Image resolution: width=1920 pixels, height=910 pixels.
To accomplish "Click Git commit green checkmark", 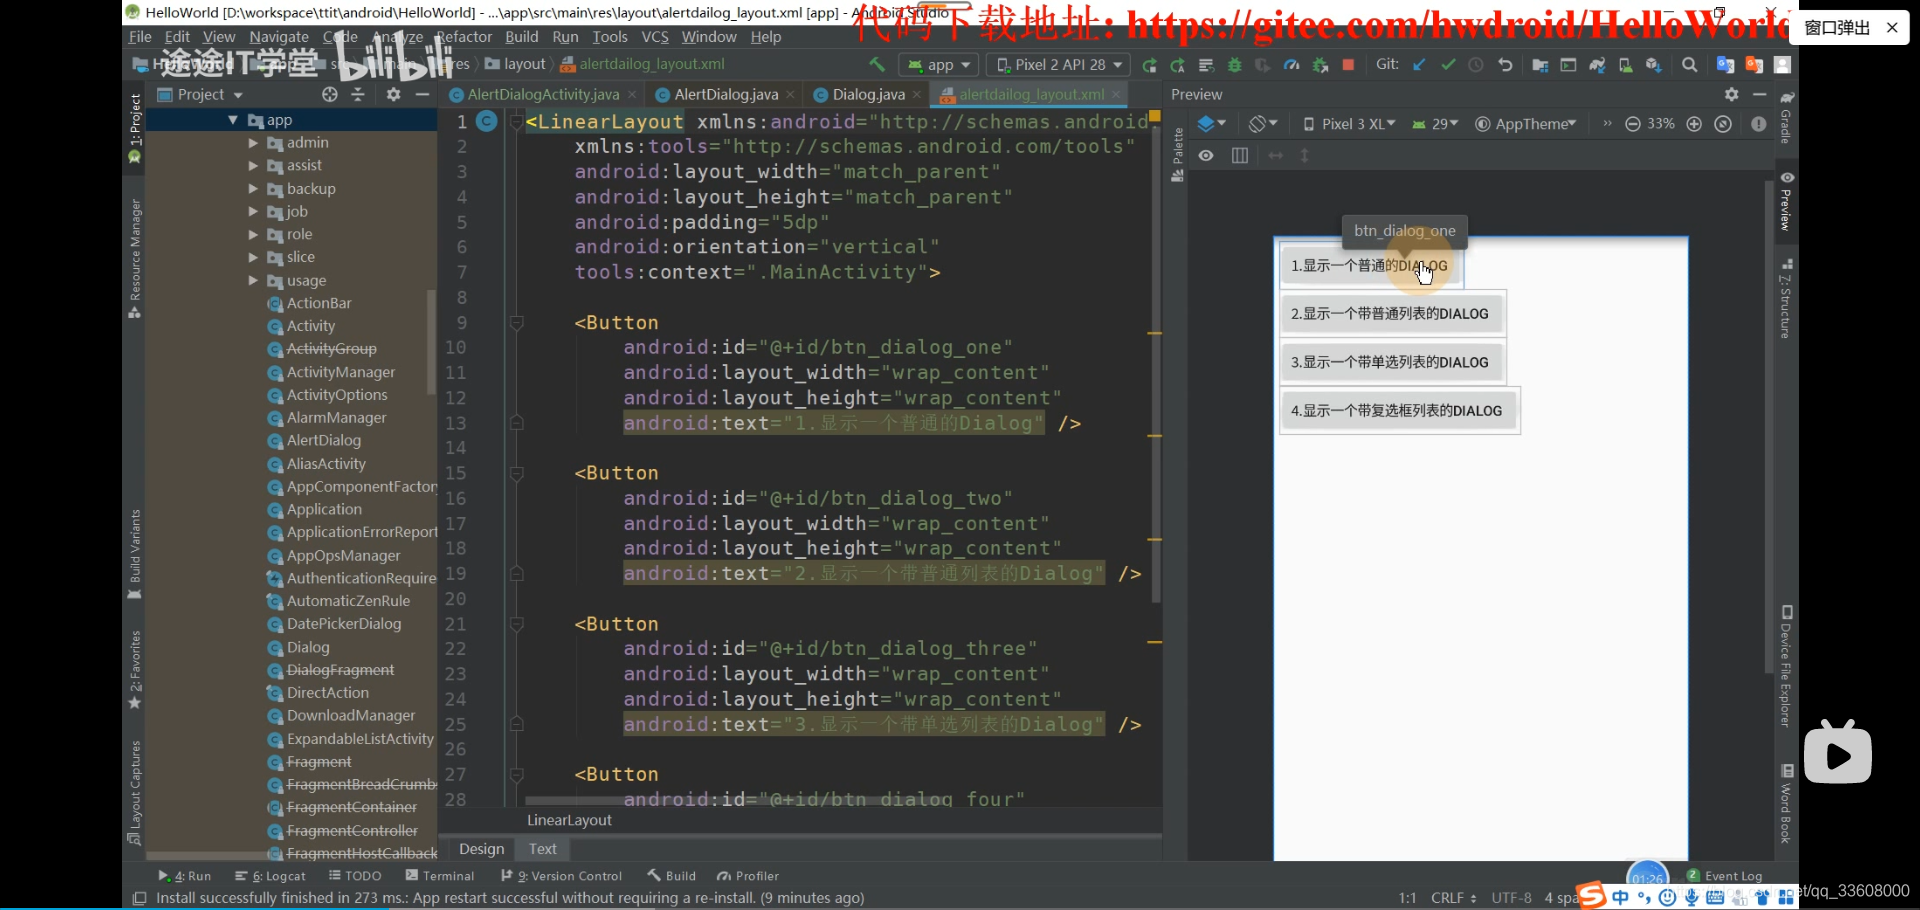I will click(x=1448, y=65).
